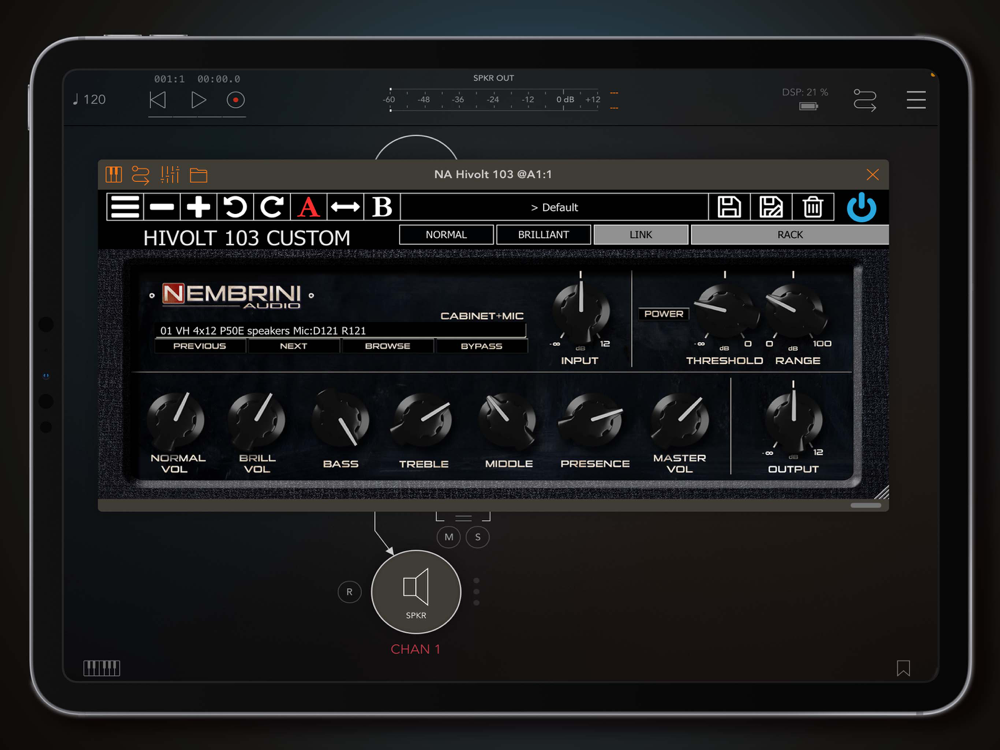The image size is (1000, 750).
Task: Select the LINK channel tab
Action: click(x=641, y=235)
